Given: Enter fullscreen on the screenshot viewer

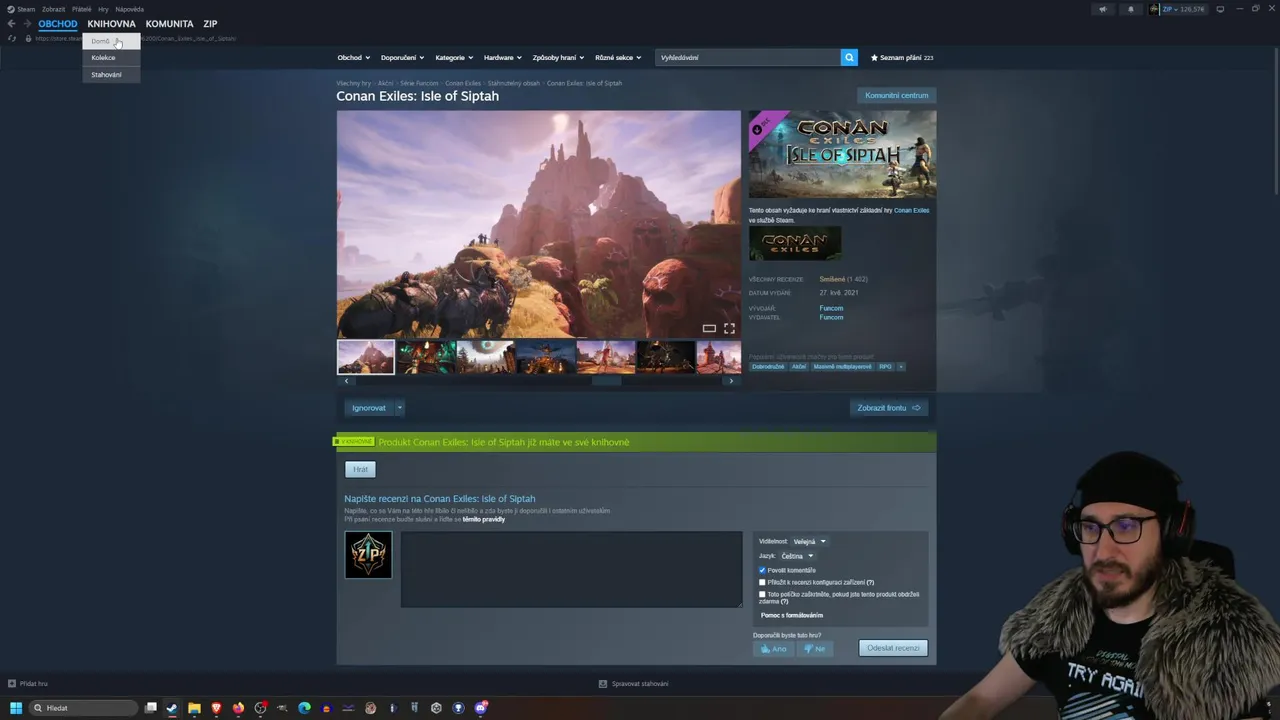Looking at the screenshot, I should [x=729, y=328].
